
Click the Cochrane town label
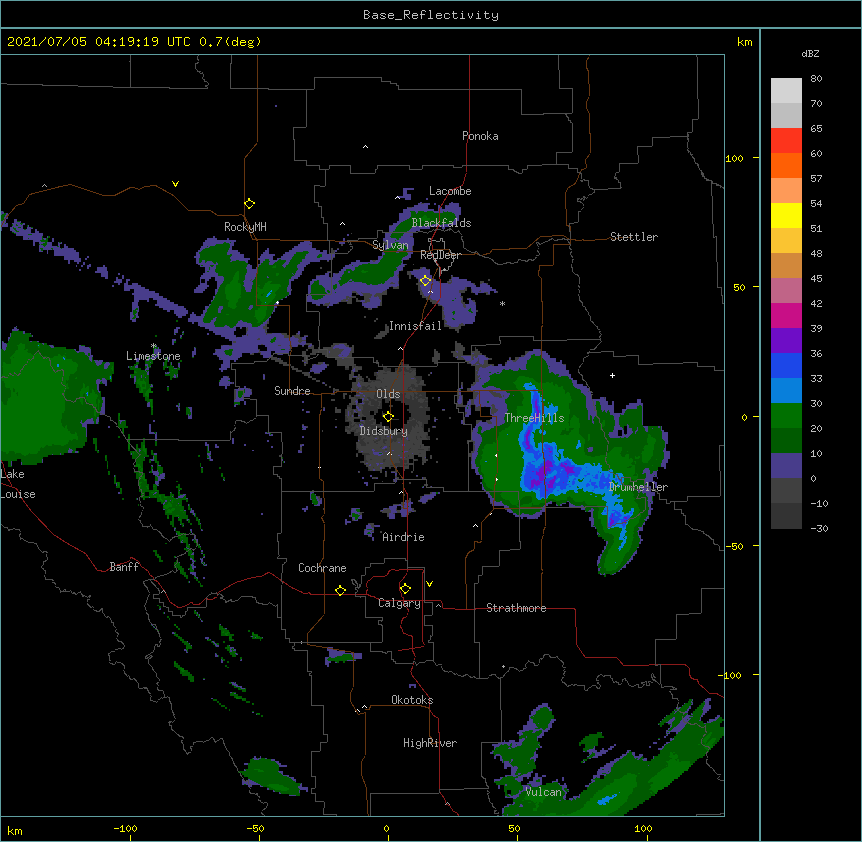322,568
